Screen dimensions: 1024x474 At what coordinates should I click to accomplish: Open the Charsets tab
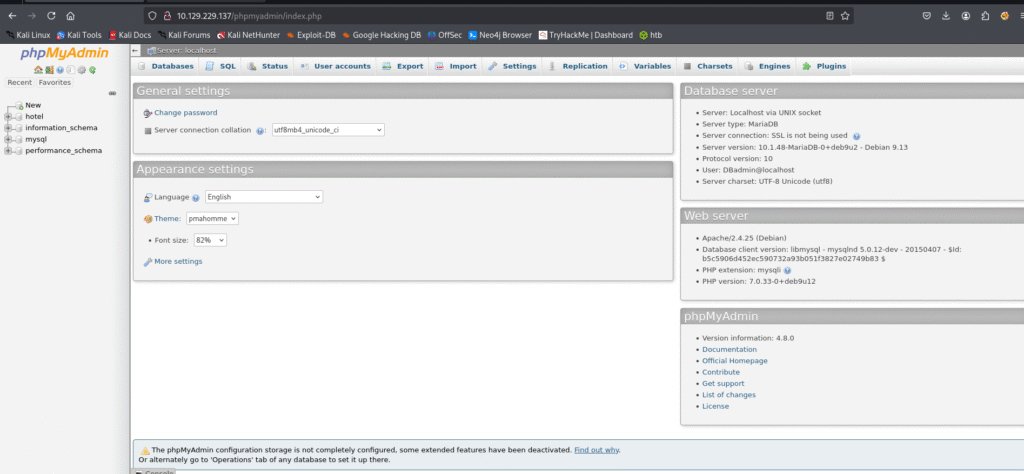[709, 66]
